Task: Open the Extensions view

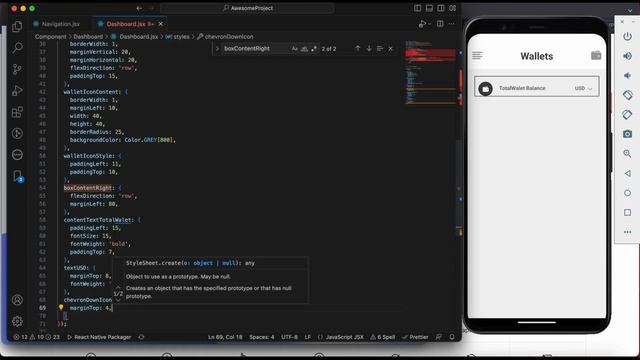Action: pyautogui.click(x=17, y=112)
